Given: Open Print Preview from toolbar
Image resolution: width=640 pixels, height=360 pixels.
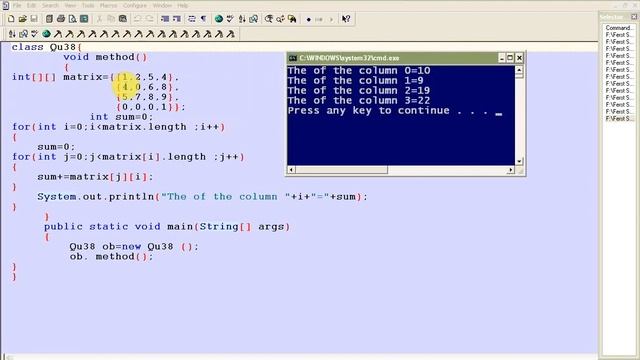Looking at the screenshot, I should (x=72, y=19).
